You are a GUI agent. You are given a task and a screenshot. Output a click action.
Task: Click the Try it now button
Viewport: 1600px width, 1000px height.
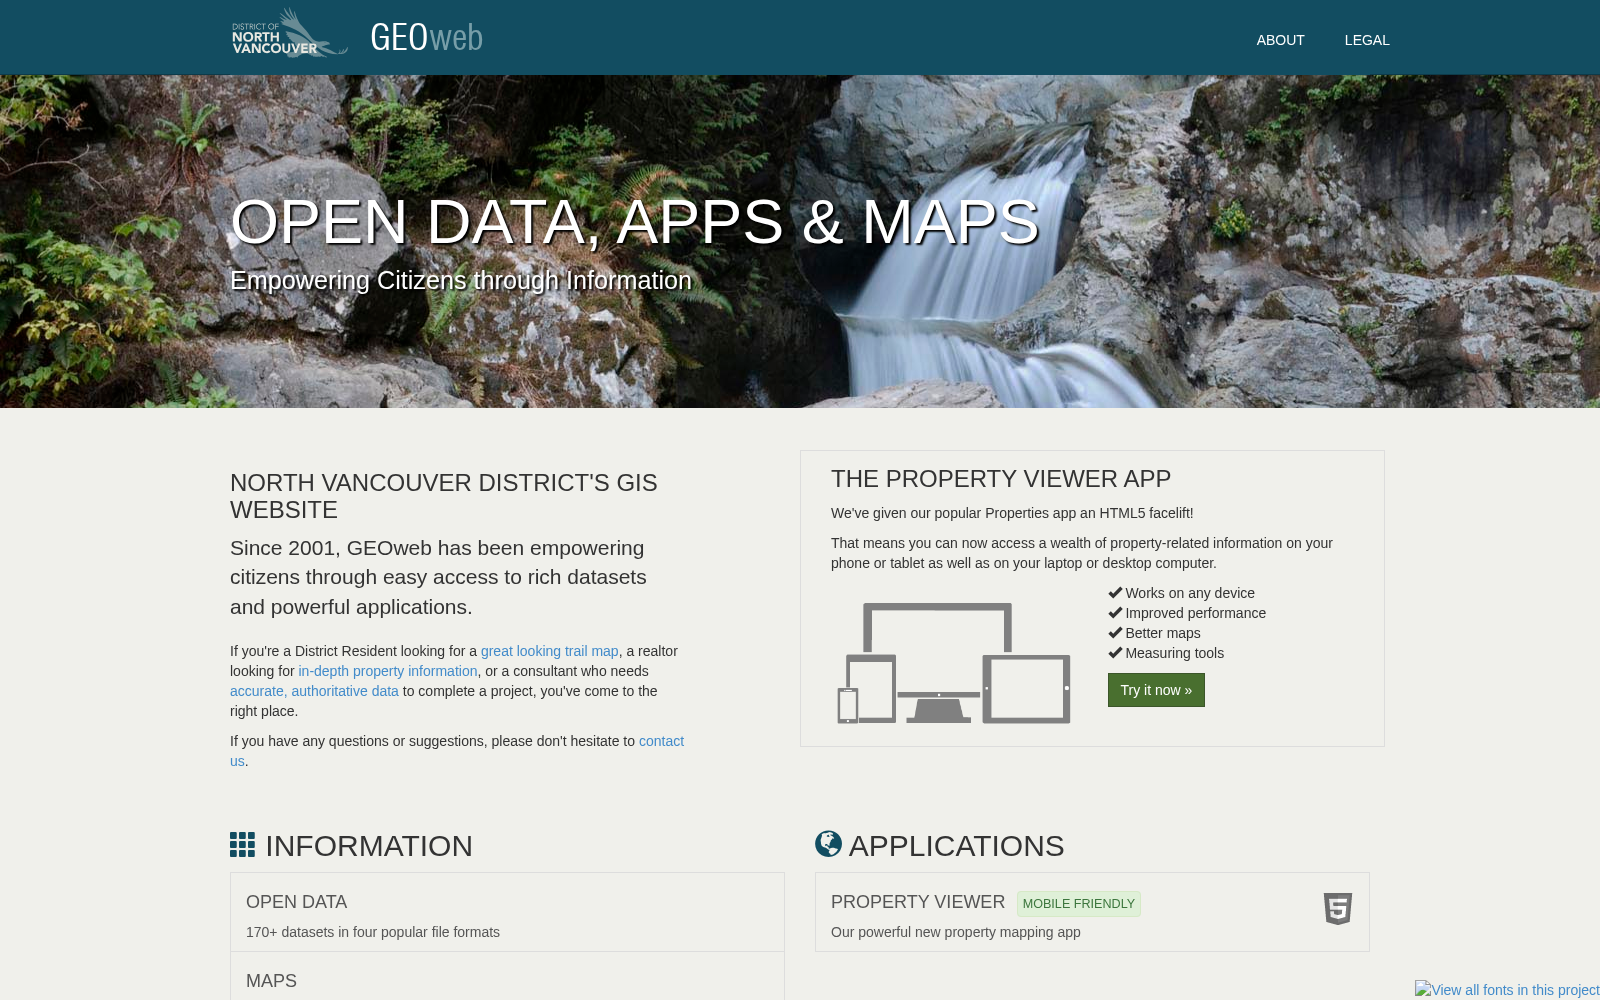[x=1156, y=690]
